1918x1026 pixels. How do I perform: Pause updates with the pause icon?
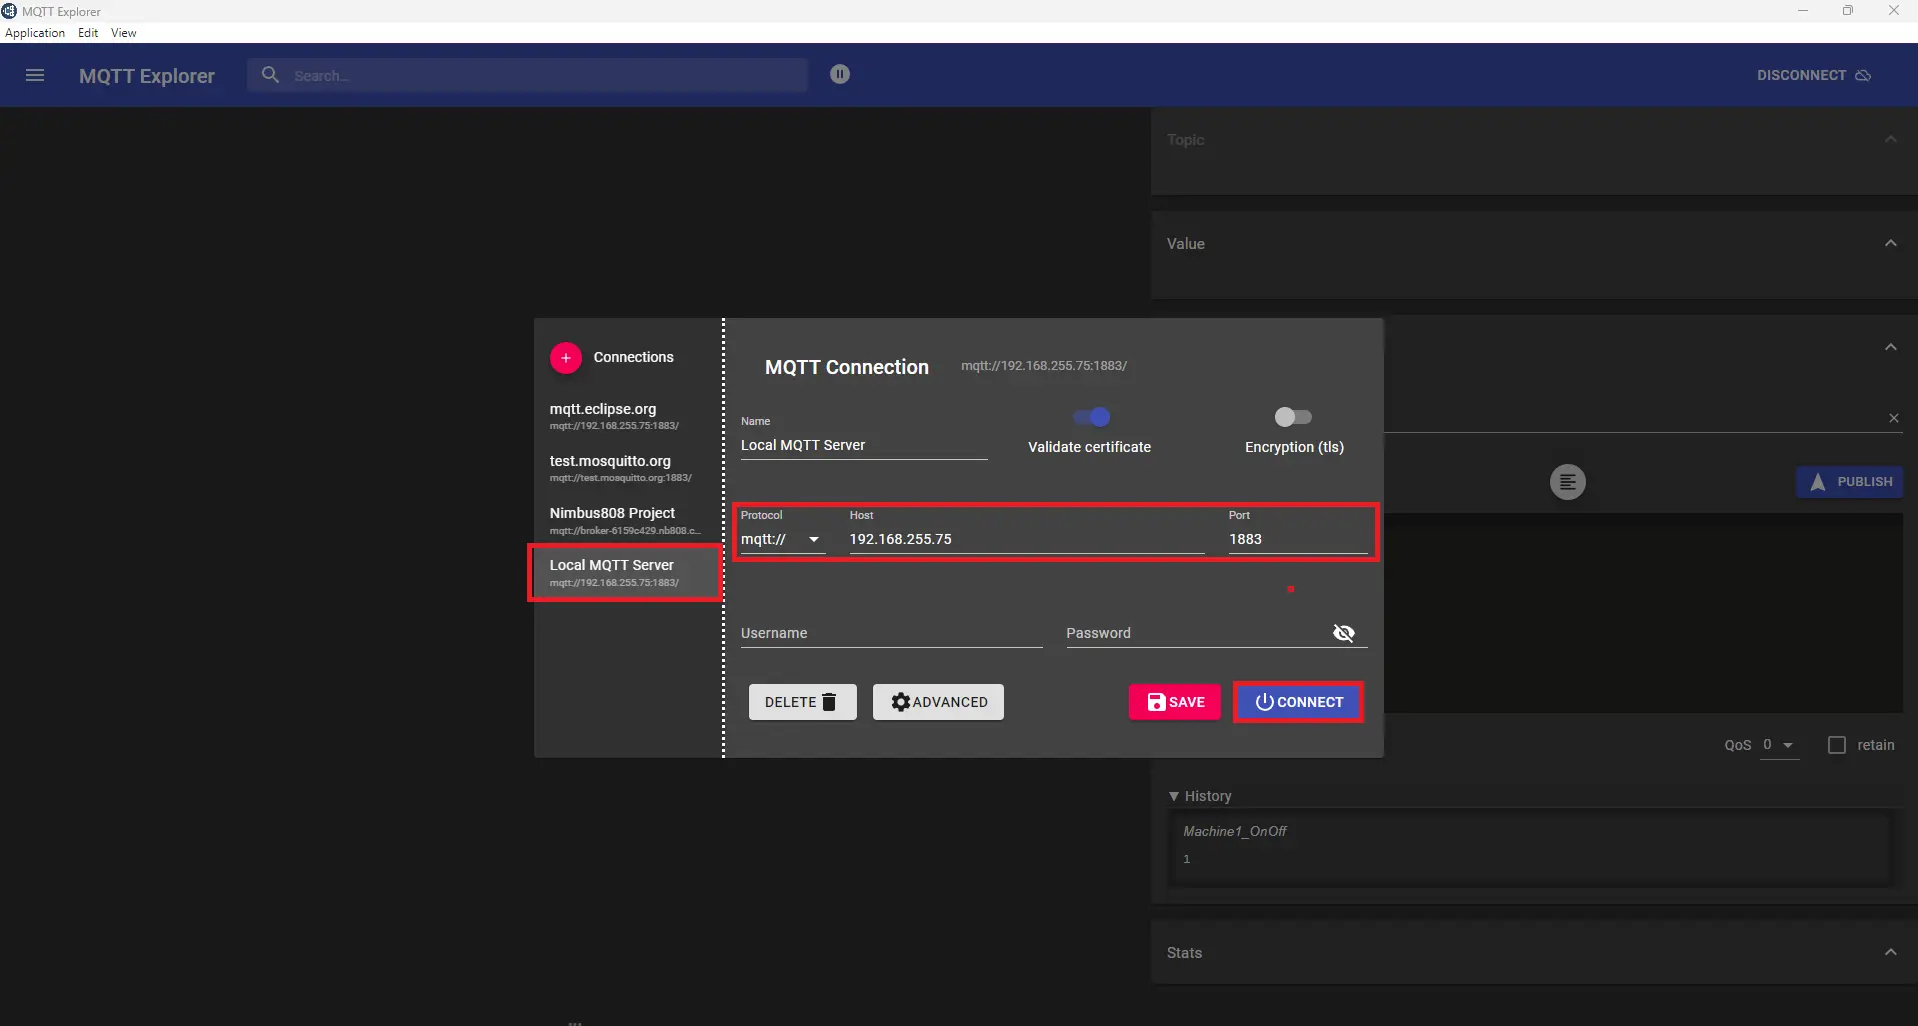click(840, 74)
